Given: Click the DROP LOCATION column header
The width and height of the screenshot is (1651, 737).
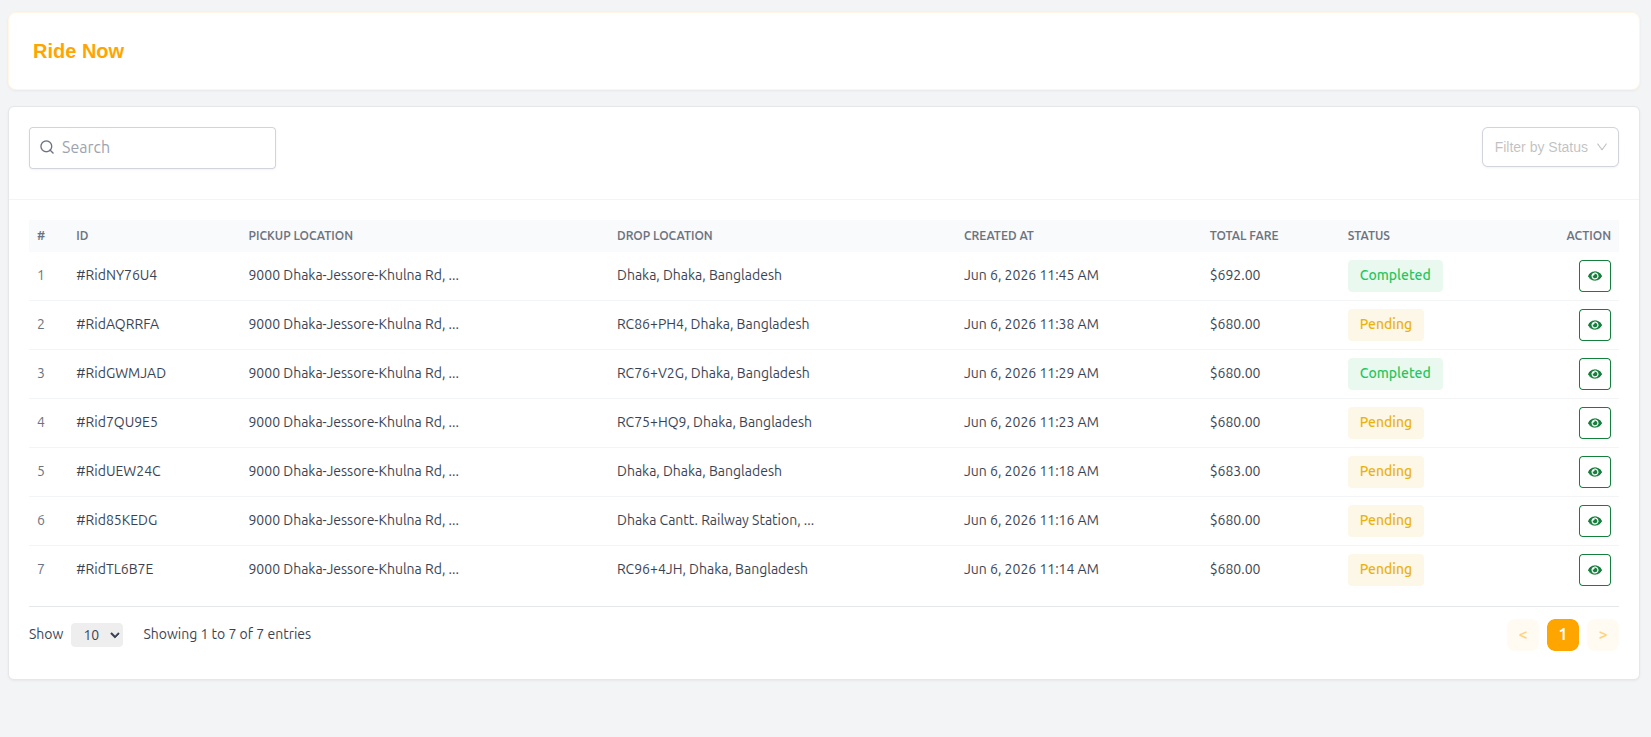Looking at the screenshot, I should point(665,236).
